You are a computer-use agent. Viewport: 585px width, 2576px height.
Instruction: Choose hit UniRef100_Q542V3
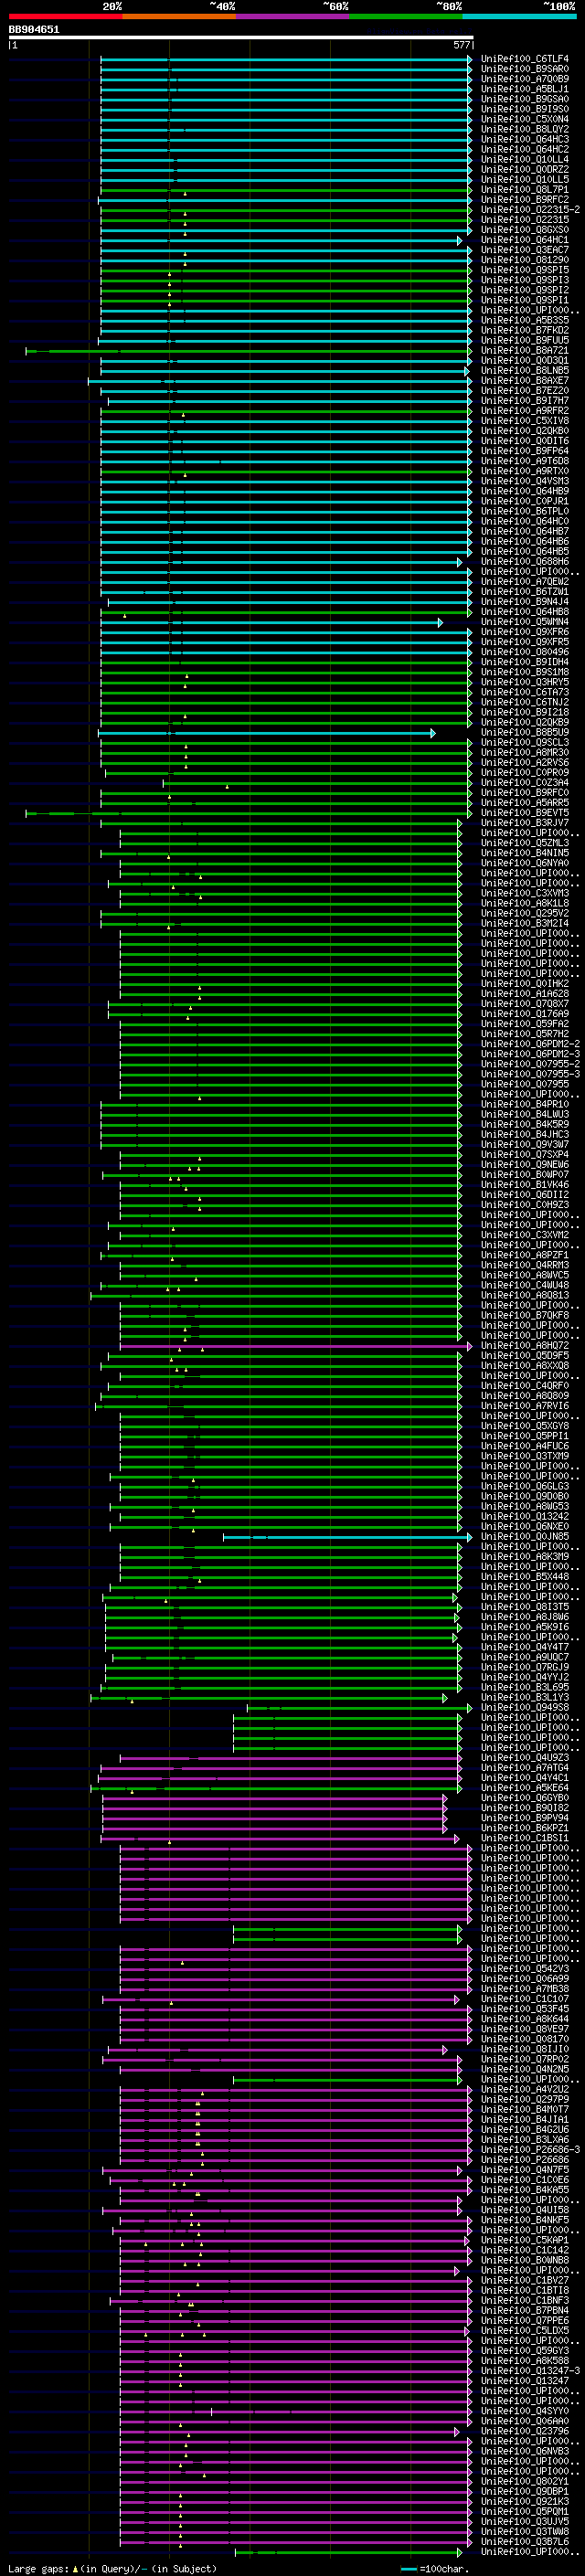tap(524, 1969)
